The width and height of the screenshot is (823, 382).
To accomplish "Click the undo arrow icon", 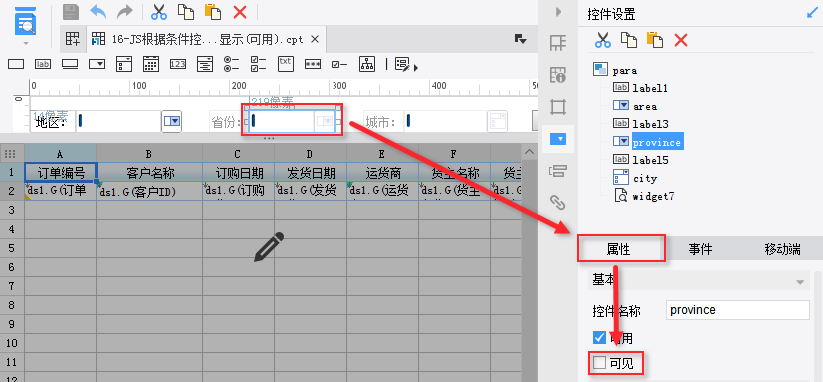I will 98,11.
